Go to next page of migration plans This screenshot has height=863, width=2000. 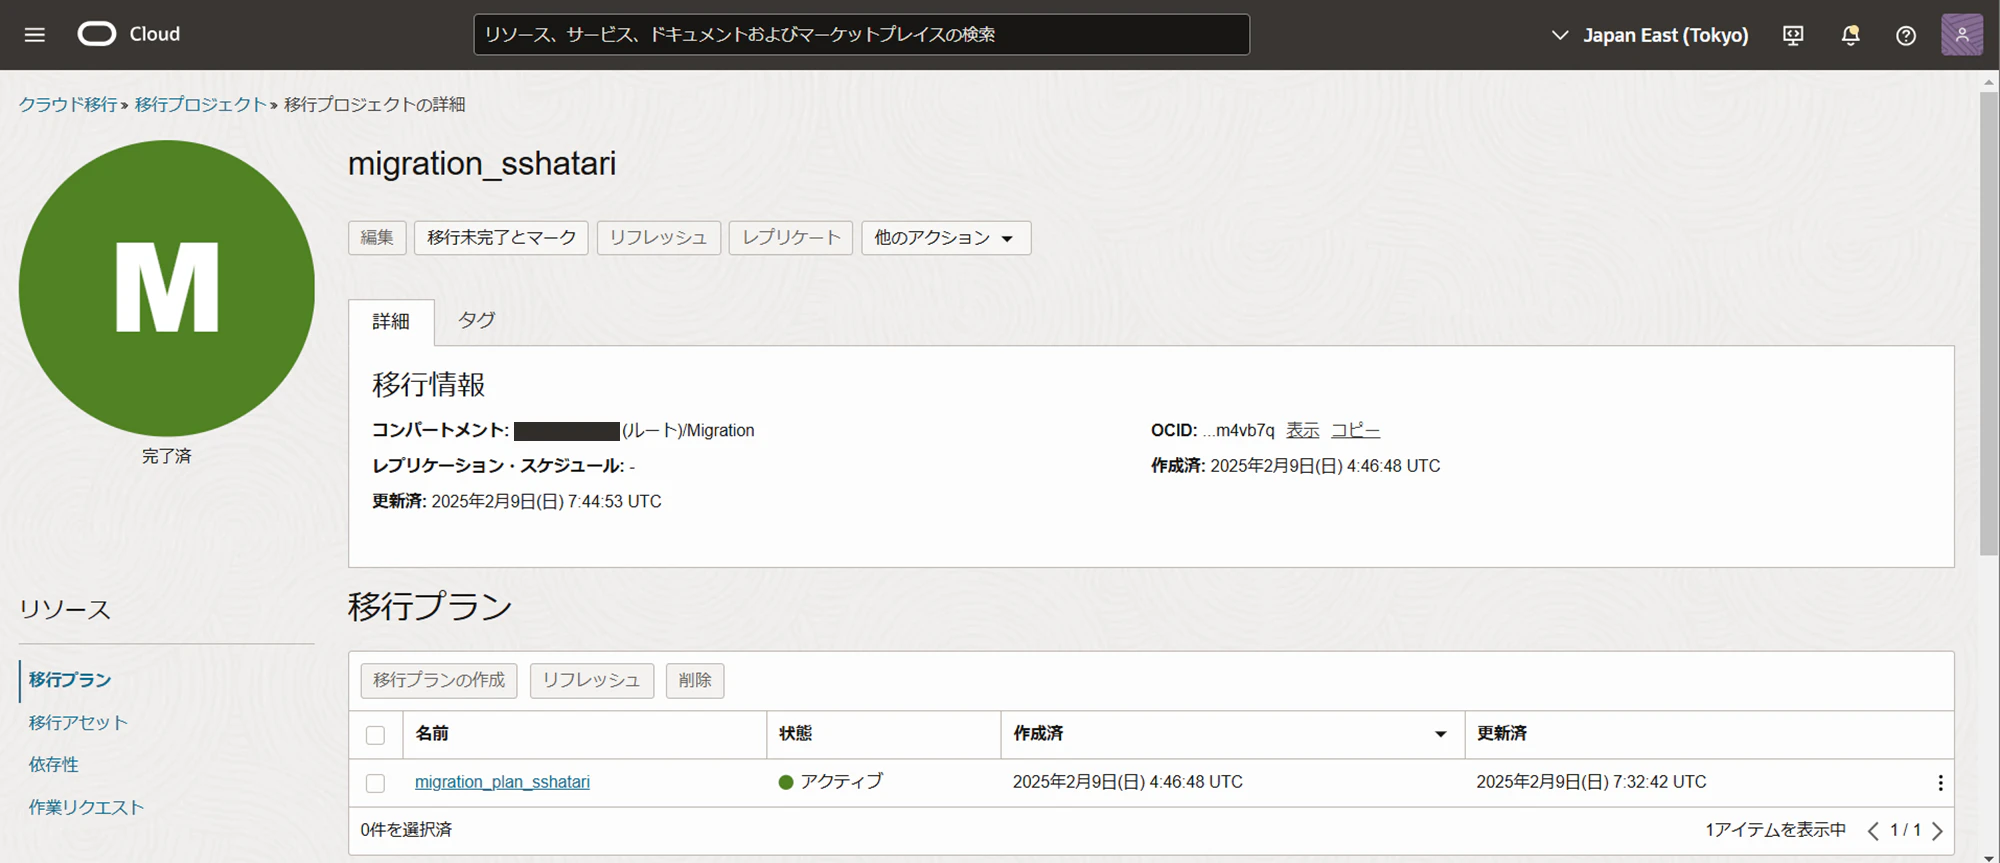coord(1938,831)
